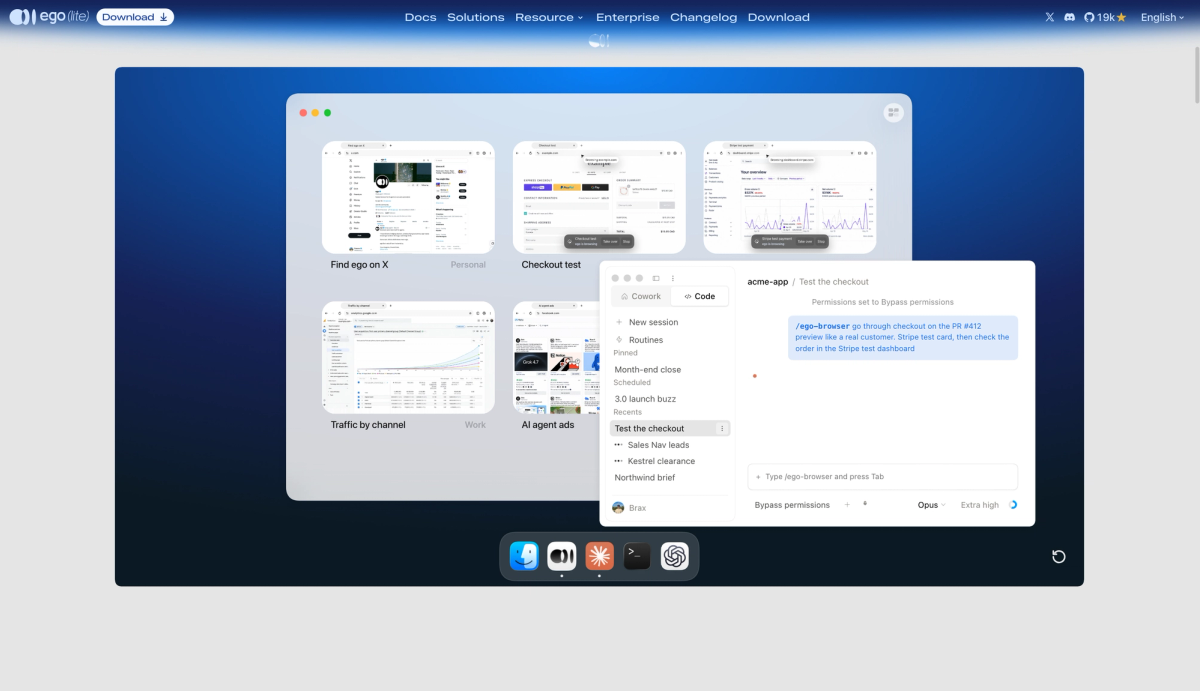Open the AI agent ads thumbnail
The width and height of the screenshot is (1200, 691).
[x=556, y=357]
